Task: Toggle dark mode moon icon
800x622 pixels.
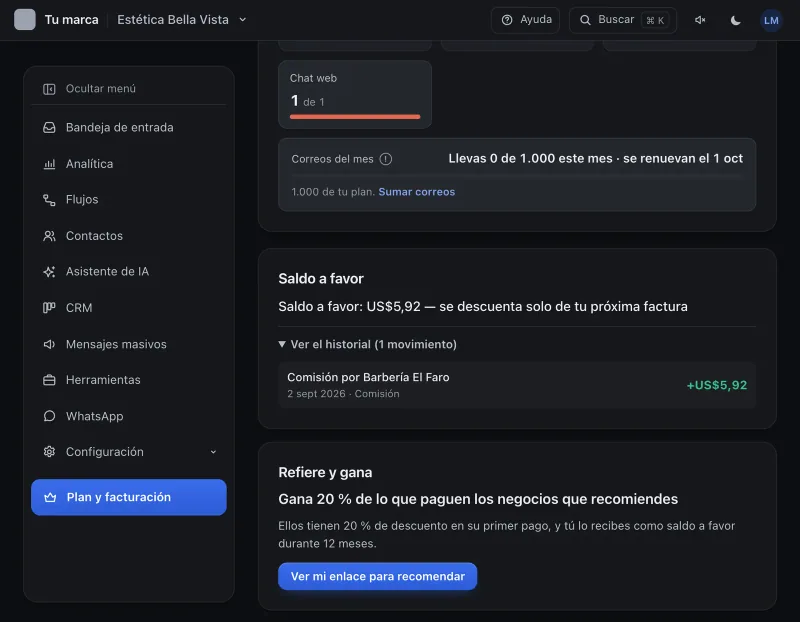Action: click(x=735, y=20)
